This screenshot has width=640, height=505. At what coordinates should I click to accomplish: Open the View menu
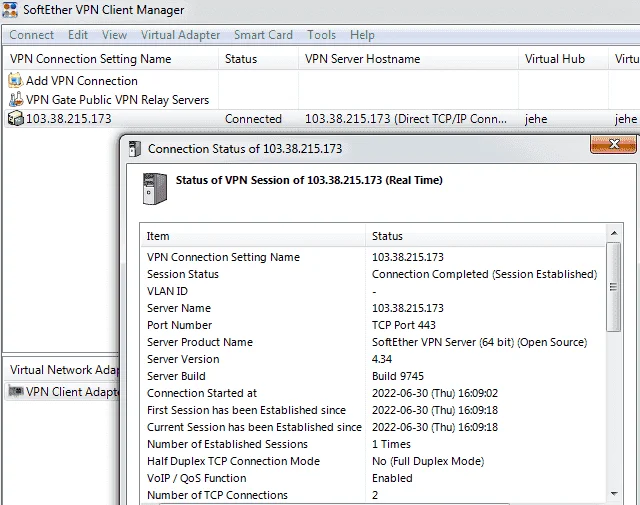point(114,35)
